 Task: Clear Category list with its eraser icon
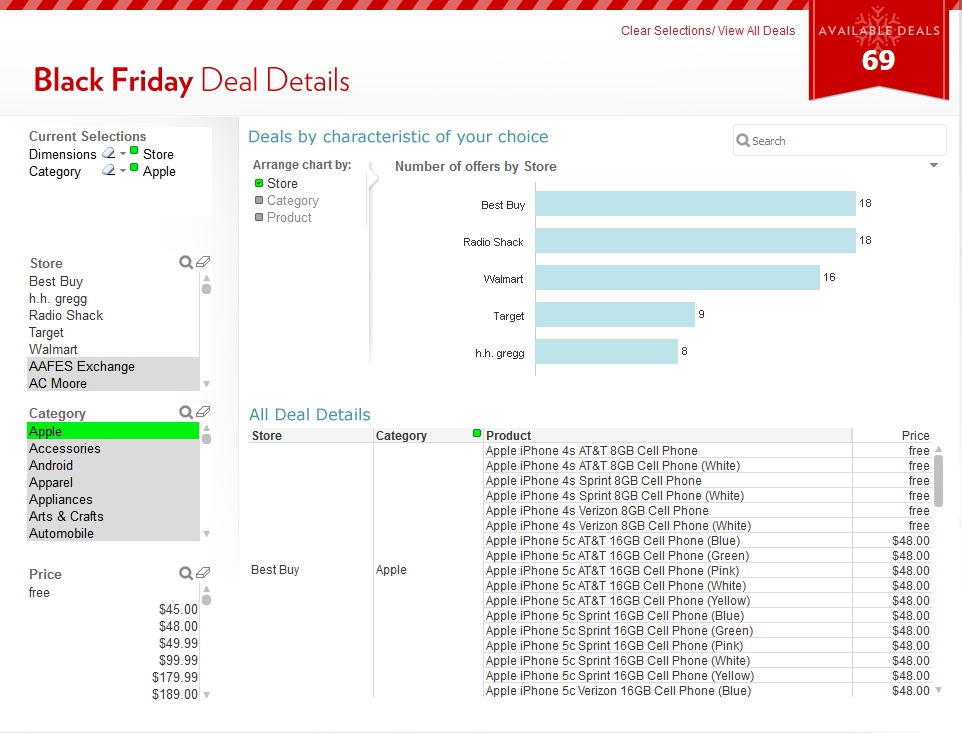203,412
